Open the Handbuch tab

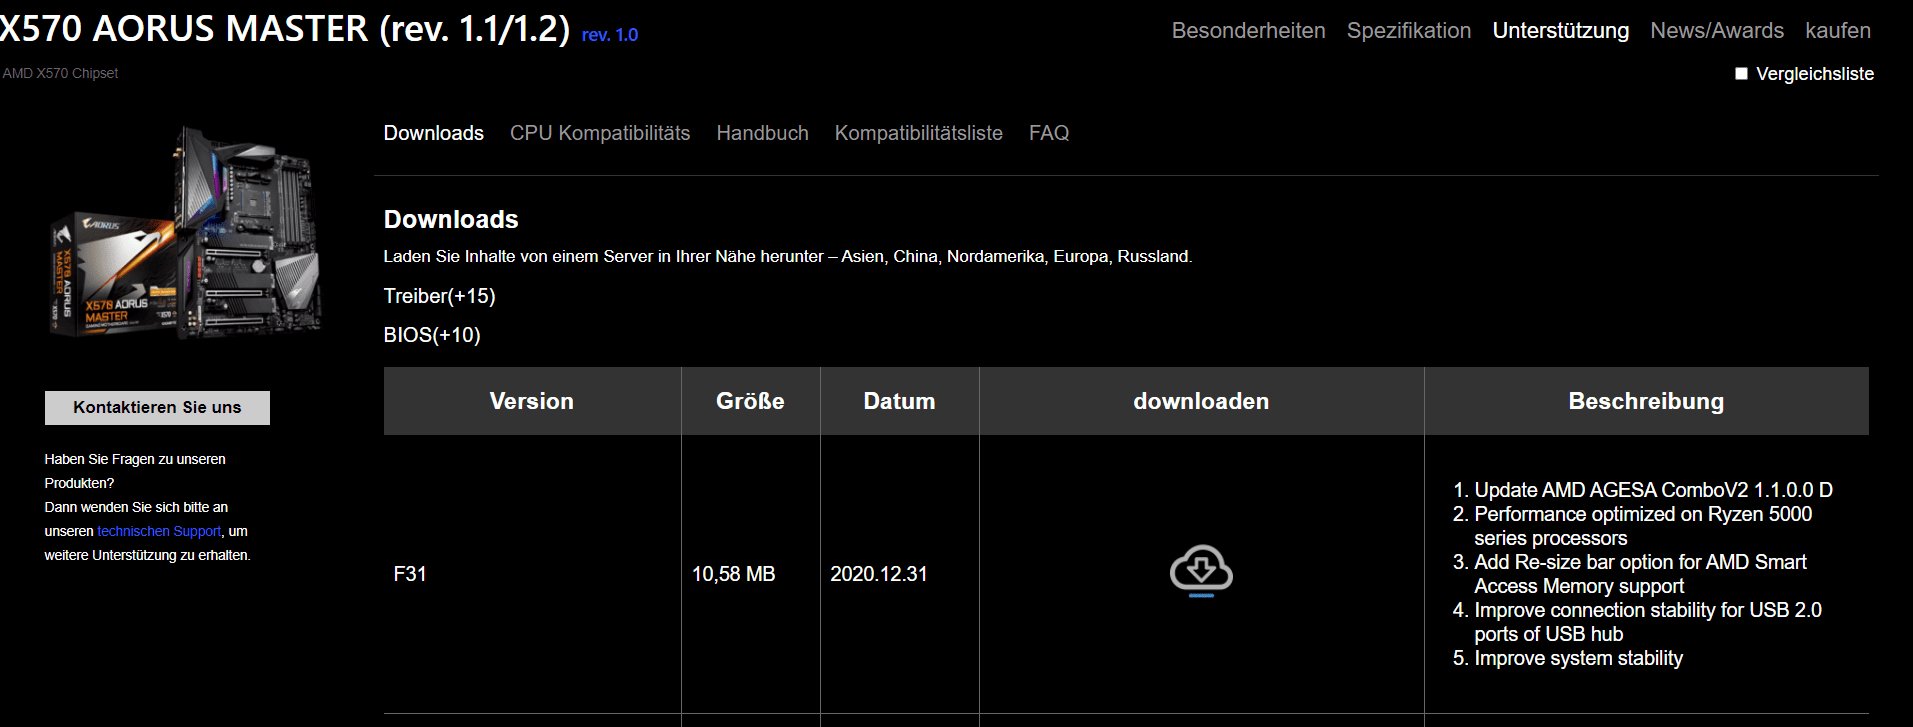(762, 133)
